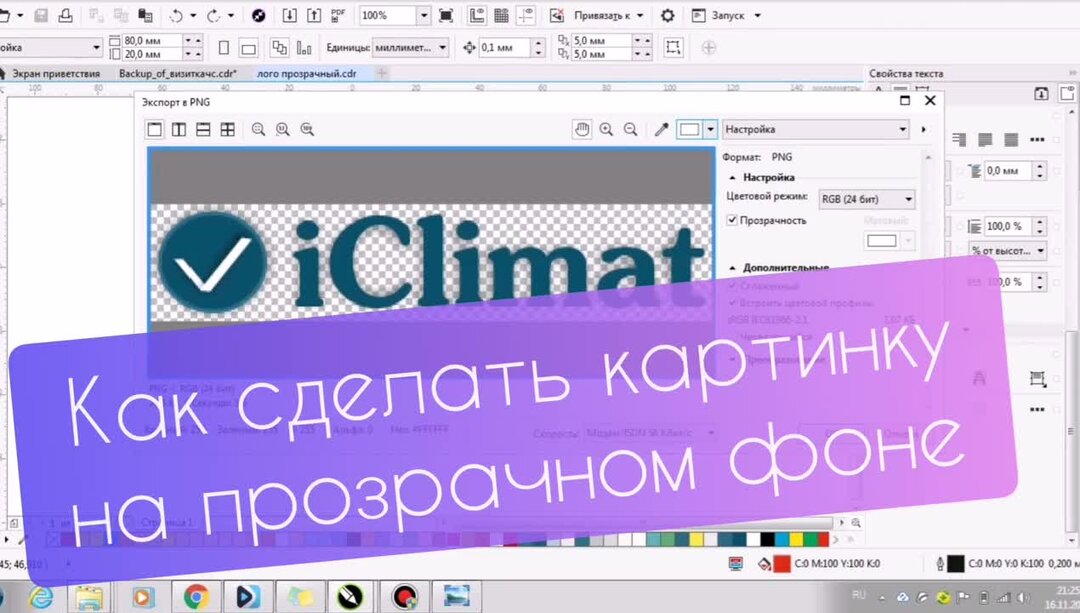Click the search content icon in toolbar
This screenshot has width=1080, height=613.
(259, 15)
